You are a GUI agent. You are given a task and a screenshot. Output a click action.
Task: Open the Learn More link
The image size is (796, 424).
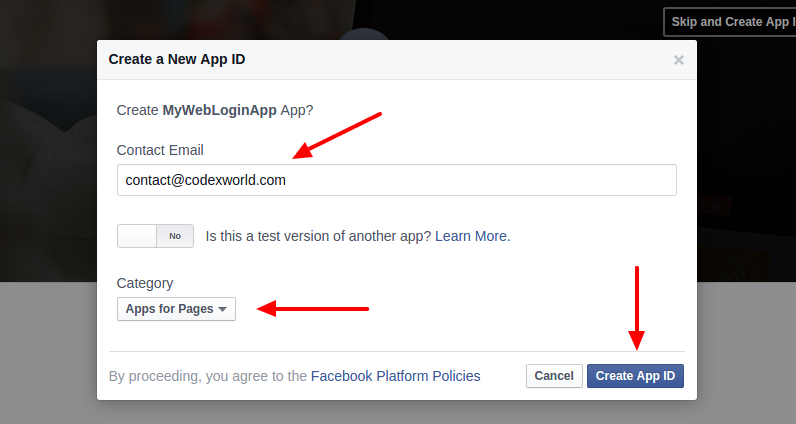tap(473, 236)
